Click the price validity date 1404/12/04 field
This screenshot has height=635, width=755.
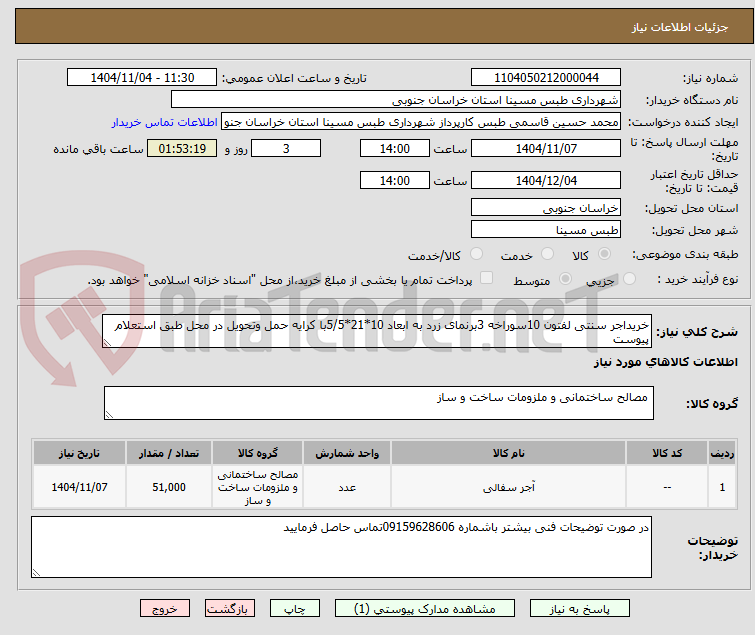point(546,181)
